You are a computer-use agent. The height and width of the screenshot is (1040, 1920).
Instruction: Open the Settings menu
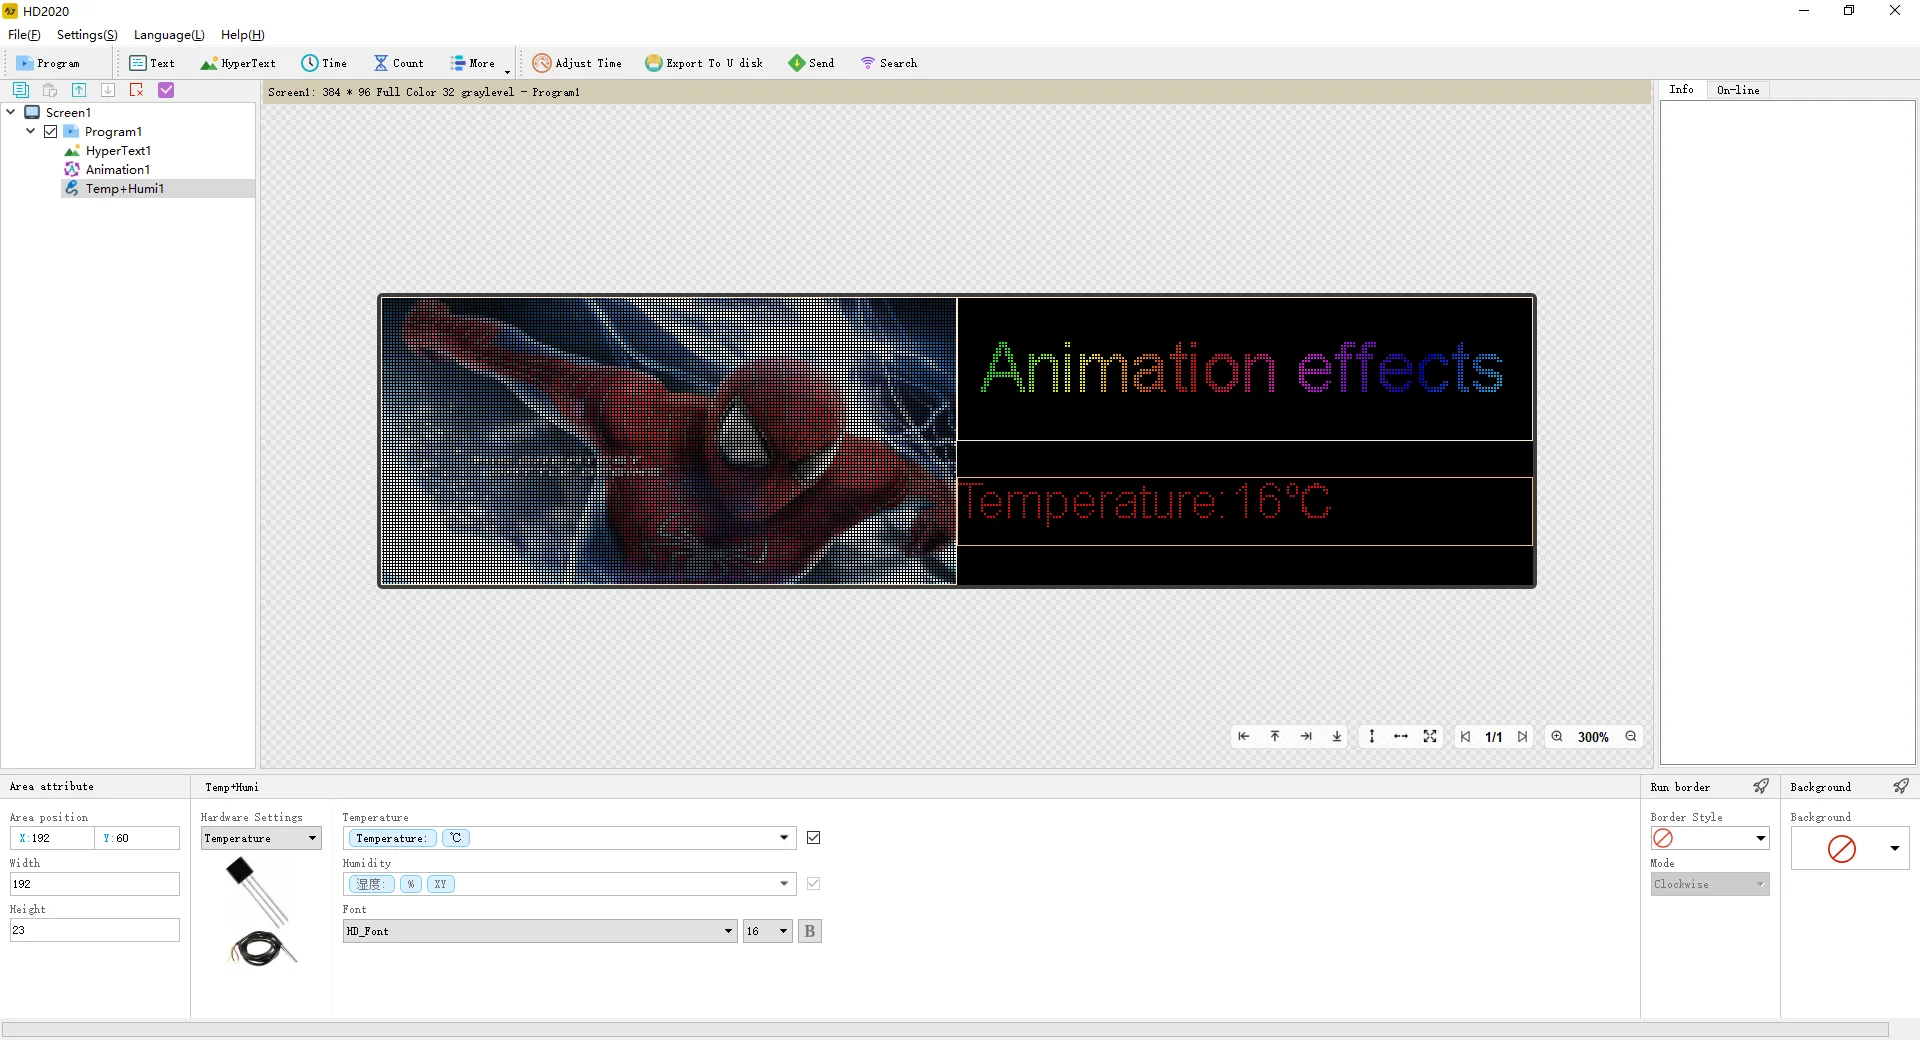click(x=87, y=35)
